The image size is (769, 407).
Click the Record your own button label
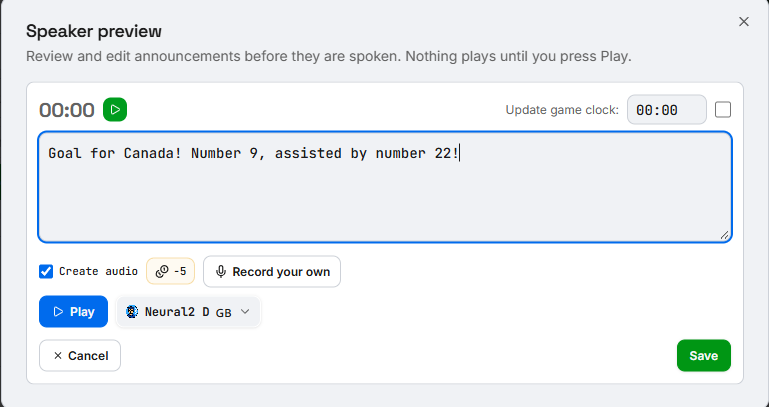pyautogui.click(x=281, y=272)
